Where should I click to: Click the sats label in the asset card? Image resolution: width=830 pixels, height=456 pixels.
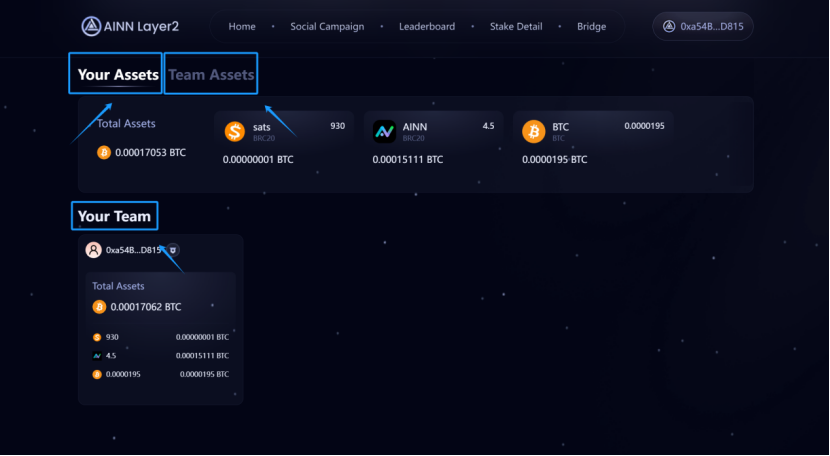click(x=261, y=127)
